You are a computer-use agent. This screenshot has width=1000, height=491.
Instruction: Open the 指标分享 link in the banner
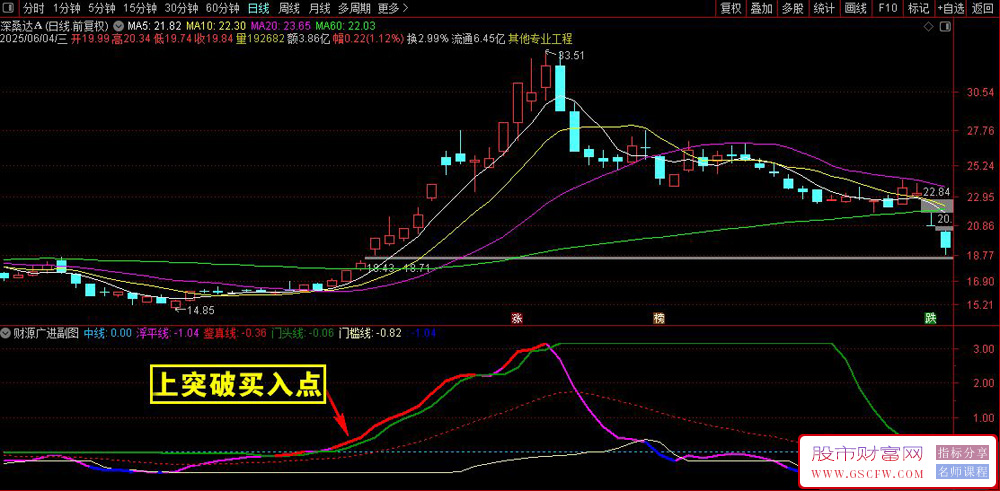(960, 453)
